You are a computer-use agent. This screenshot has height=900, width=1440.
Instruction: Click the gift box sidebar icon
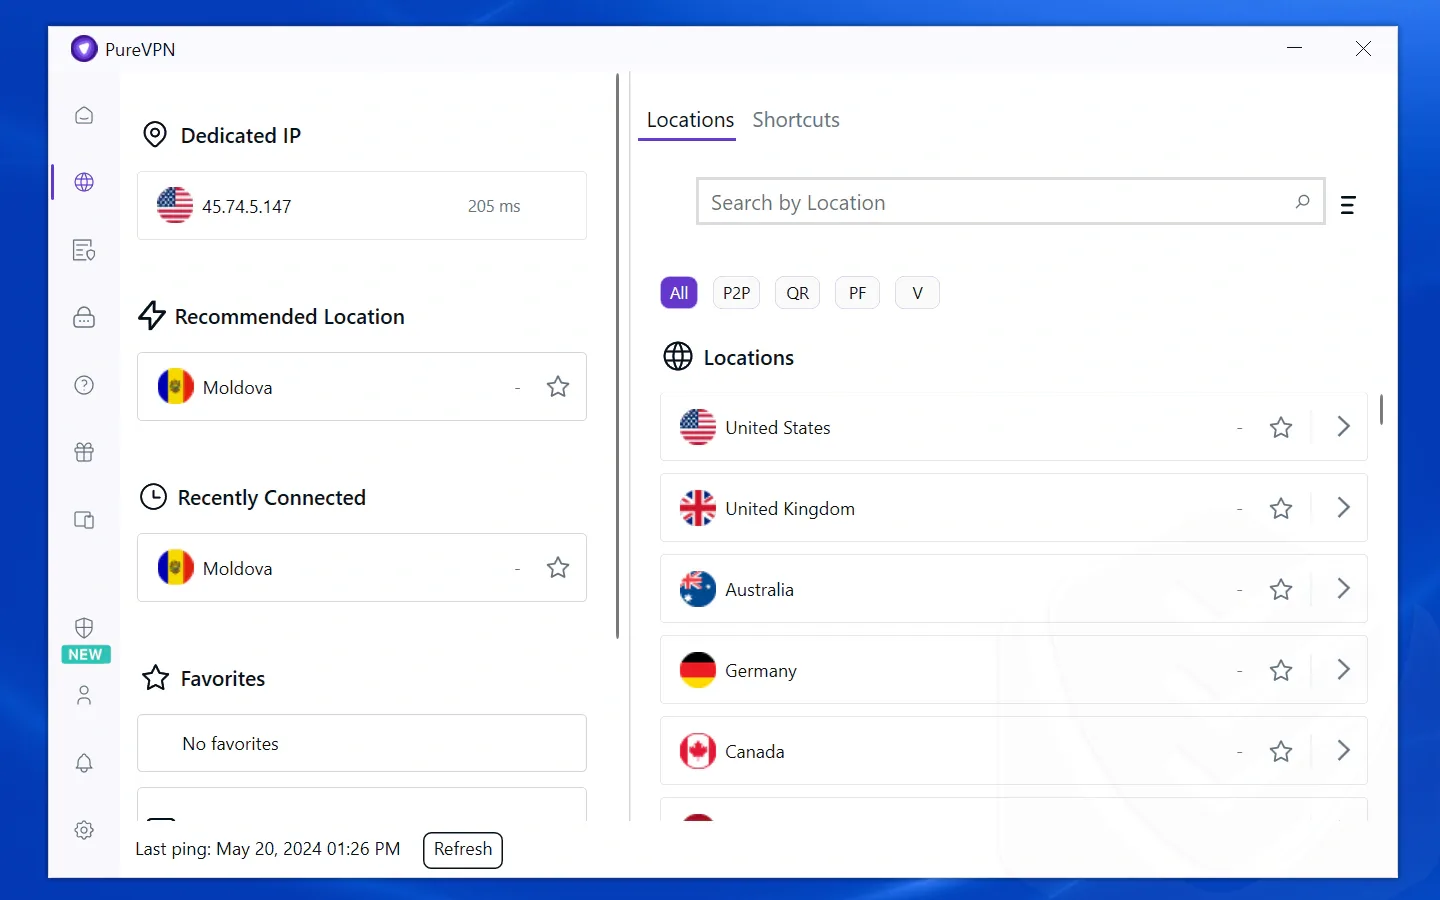click(x=84, y=452)
